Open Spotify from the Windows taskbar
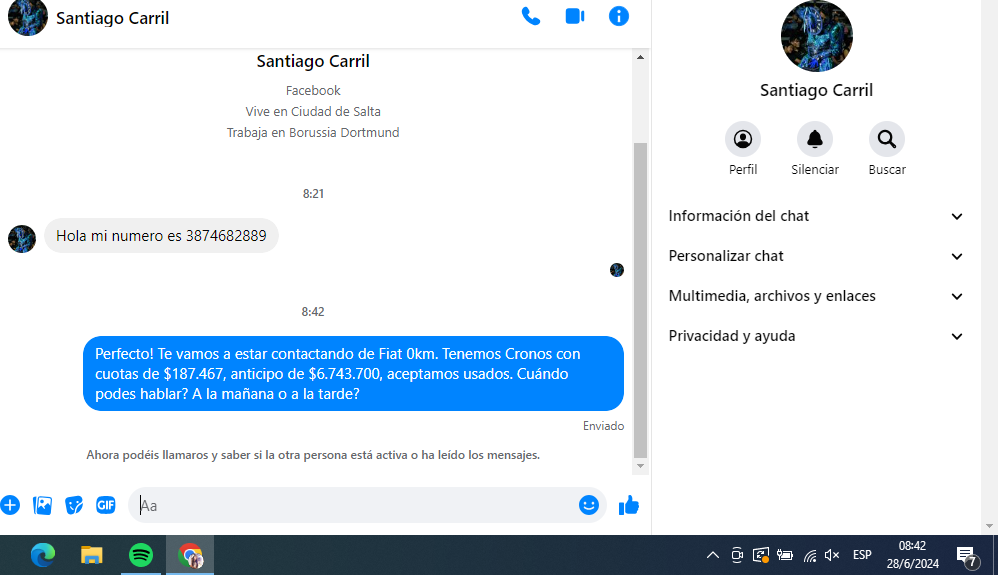998x575 pixels. tap(141, 555)
